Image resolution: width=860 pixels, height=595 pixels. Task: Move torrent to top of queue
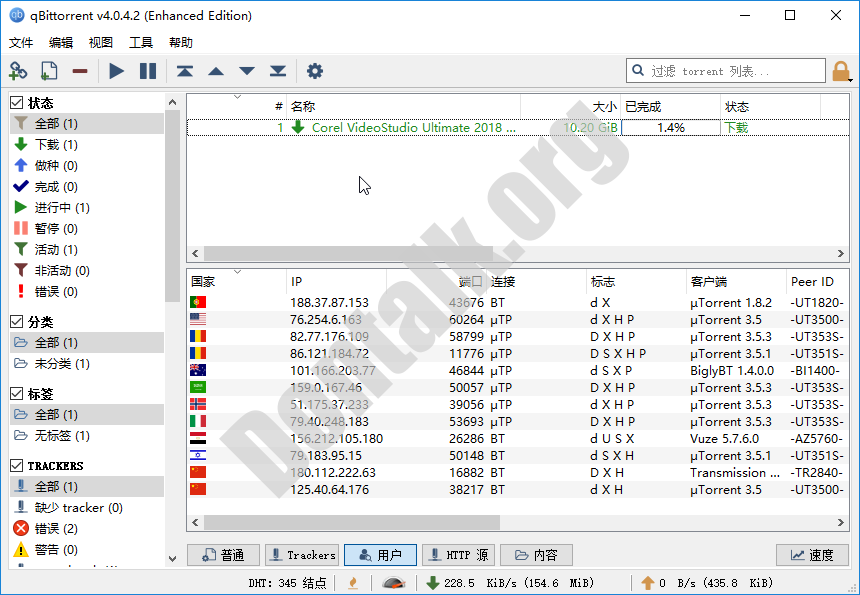(x=185, y=71)
